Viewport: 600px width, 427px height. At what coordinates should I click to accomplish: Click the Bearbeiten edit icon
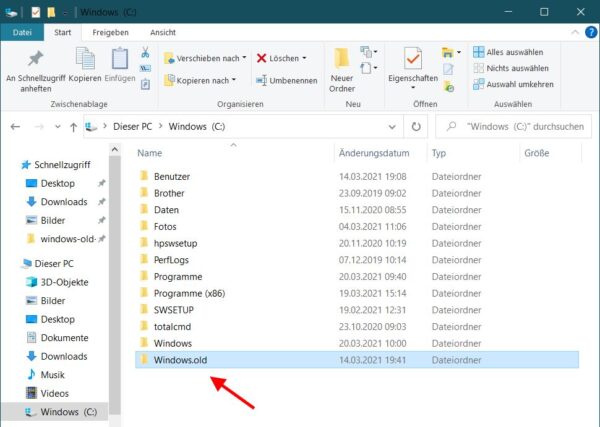click(448, 69)
